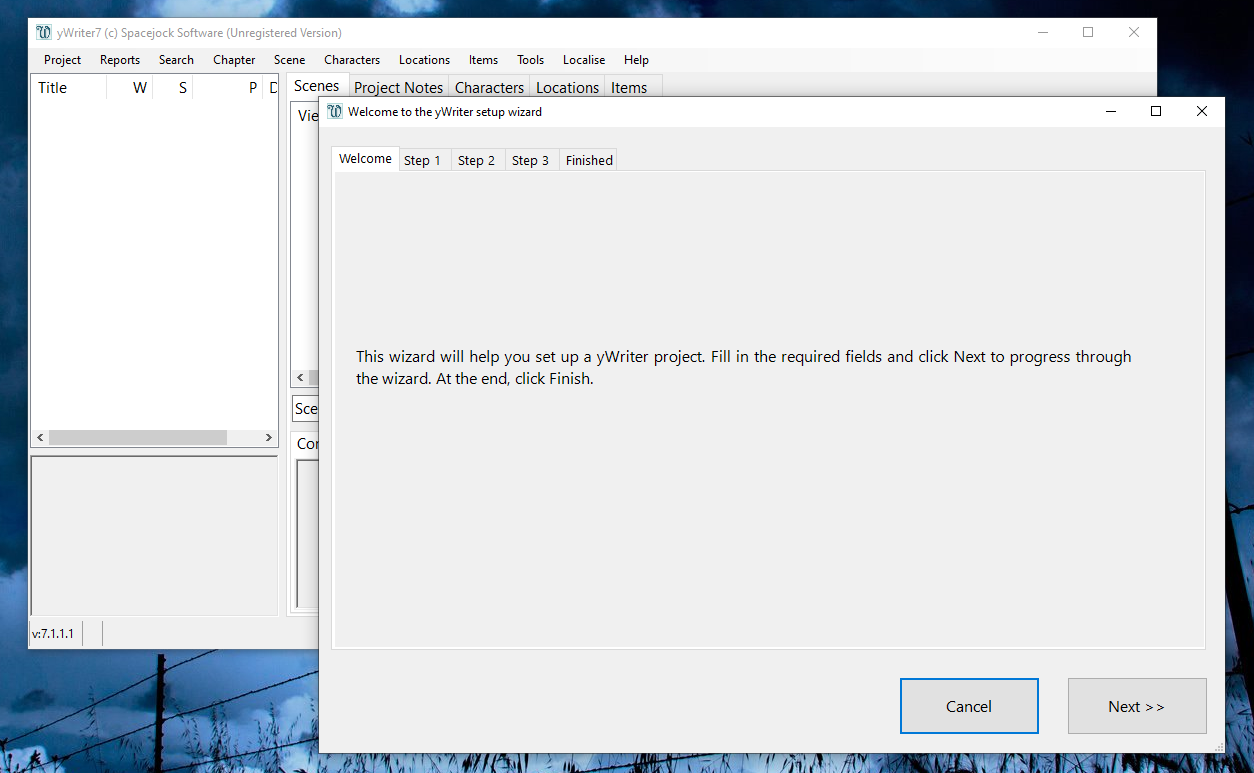Screen dimensions: 1254x773
Task: Open the Help menu
Action: 636,60
